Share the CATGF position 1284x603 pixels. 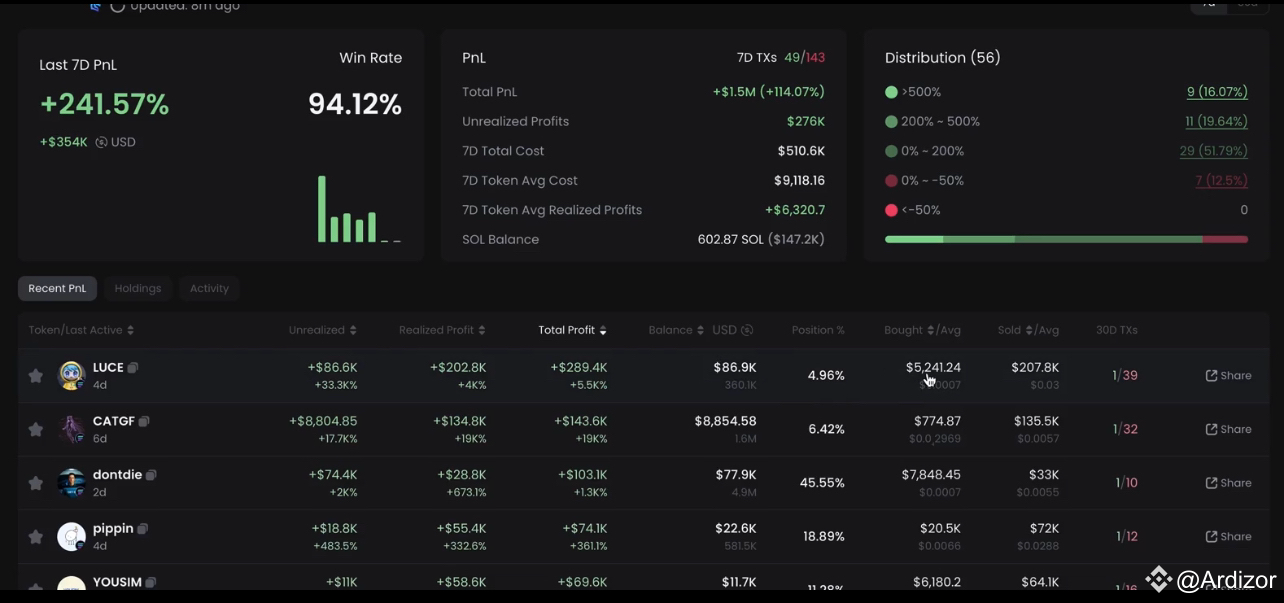click(1228, 428)
